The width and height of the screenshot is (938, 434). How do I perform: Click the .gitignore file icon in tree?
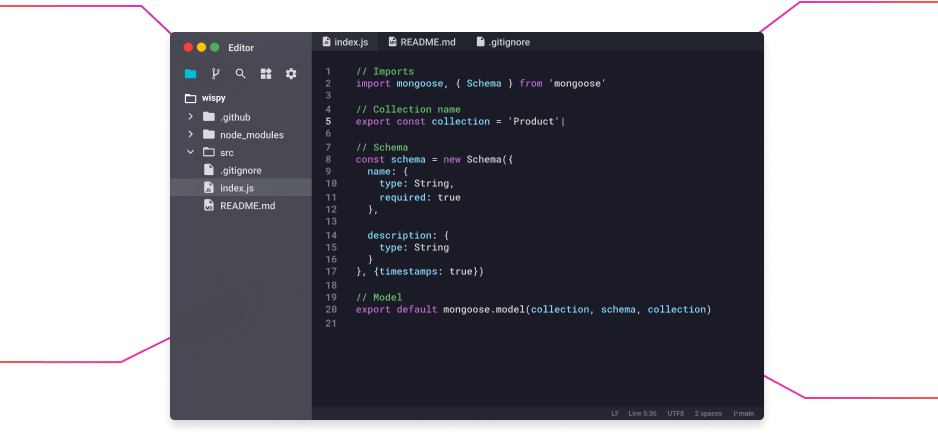(209, 170)
